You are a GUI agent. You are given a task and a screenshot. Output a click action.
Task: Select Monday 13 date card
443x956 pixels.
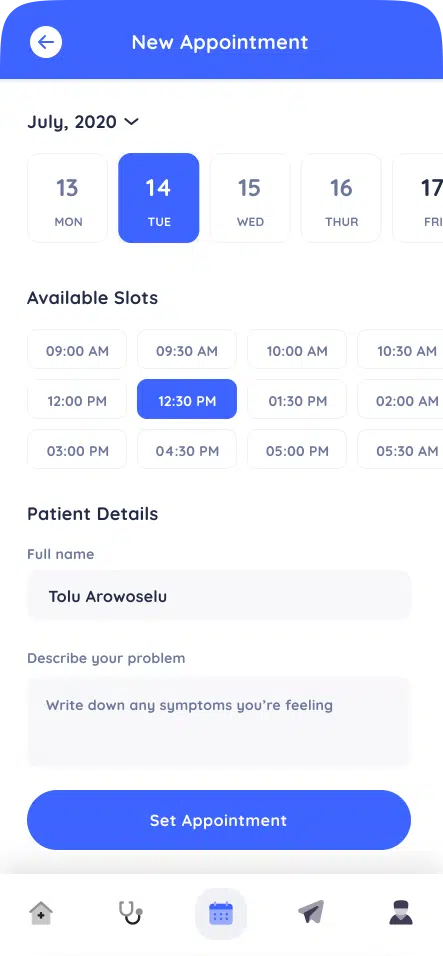click(68, 198)
